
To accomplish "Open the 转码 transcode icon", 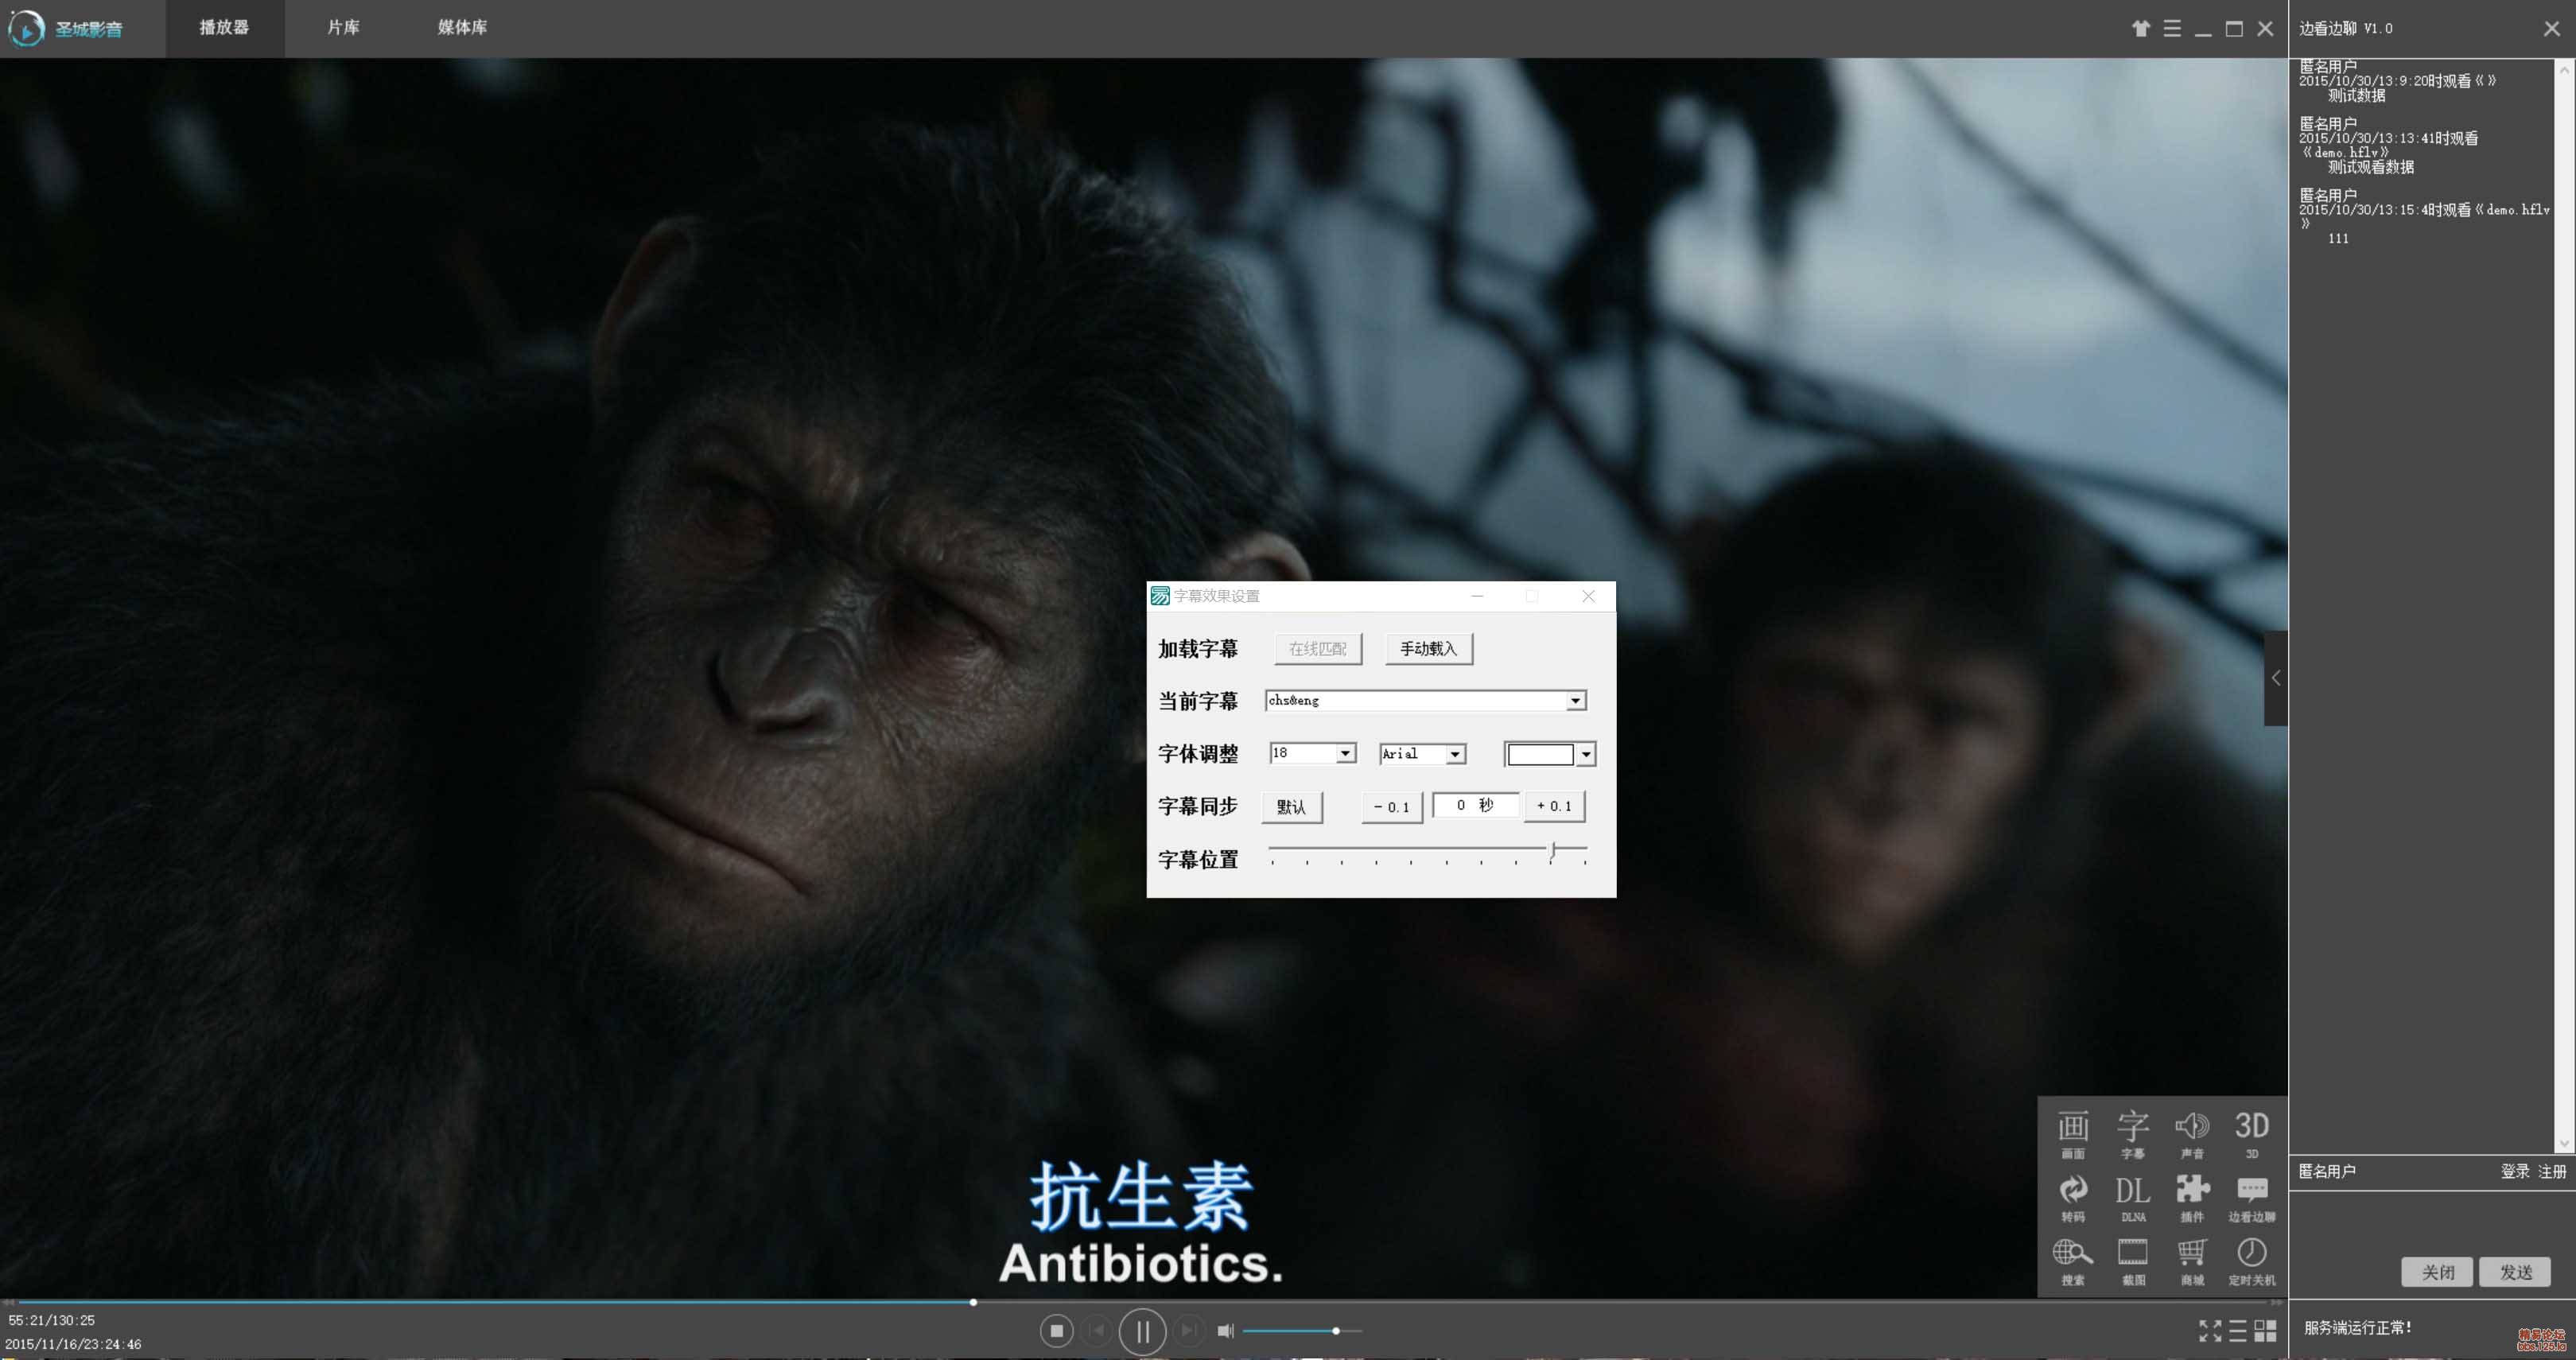I will point(2073,1198).
